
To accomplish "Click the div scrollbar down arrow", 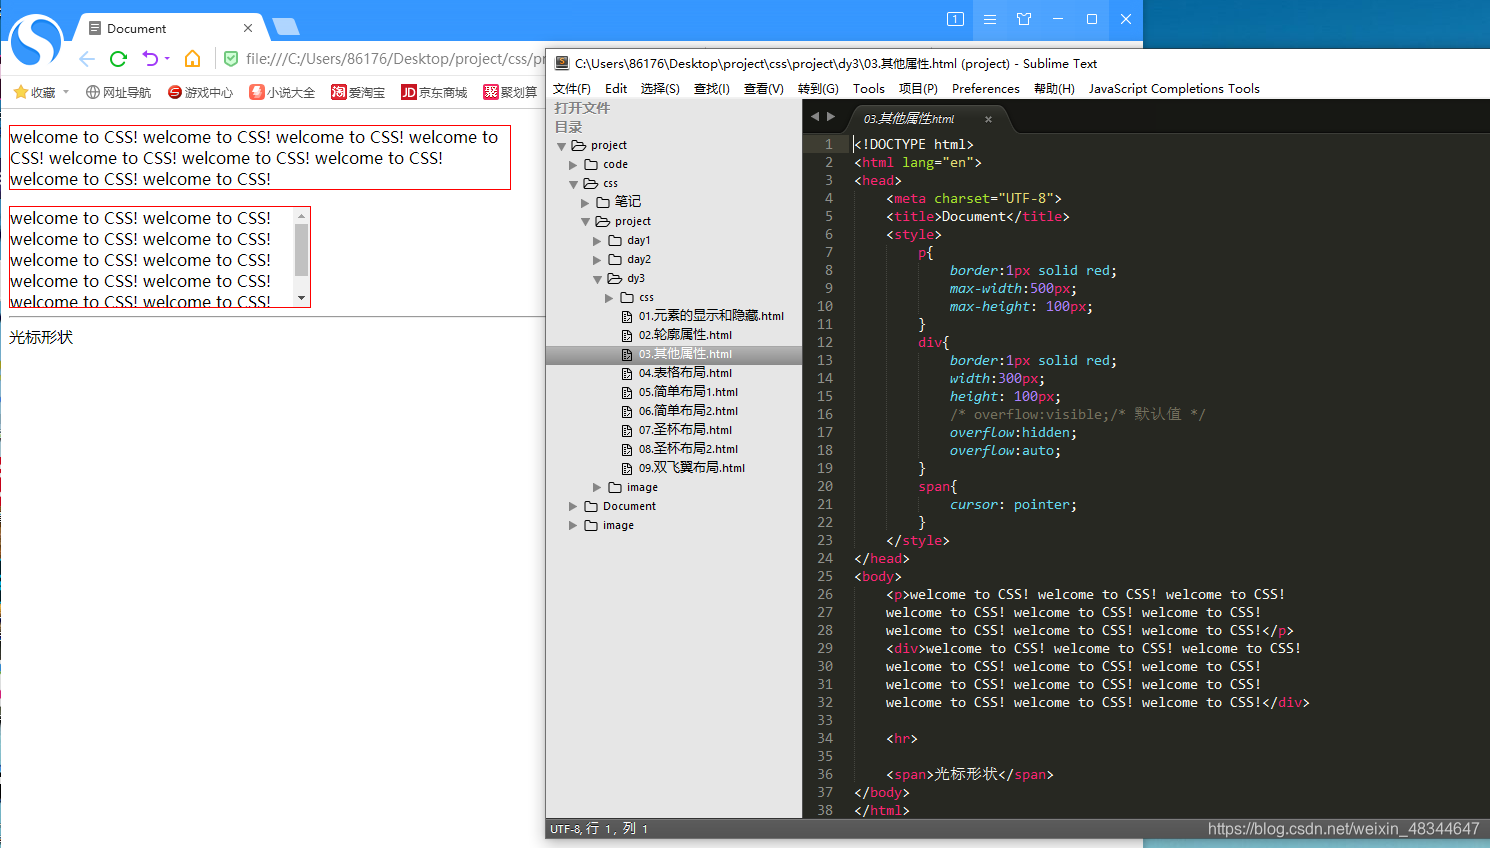I will pyautogui.click(x=301, y=298).
